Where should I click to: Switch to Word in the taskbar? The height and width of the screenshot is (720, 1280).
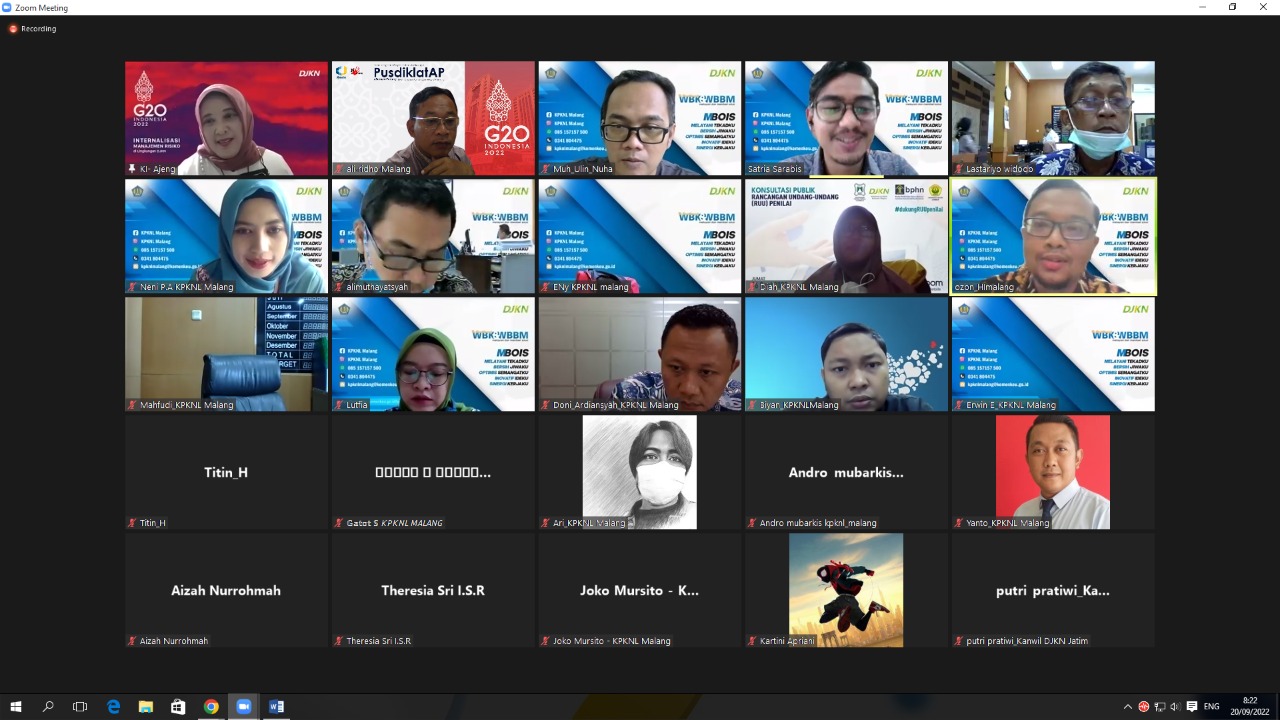tap(276, 707)
